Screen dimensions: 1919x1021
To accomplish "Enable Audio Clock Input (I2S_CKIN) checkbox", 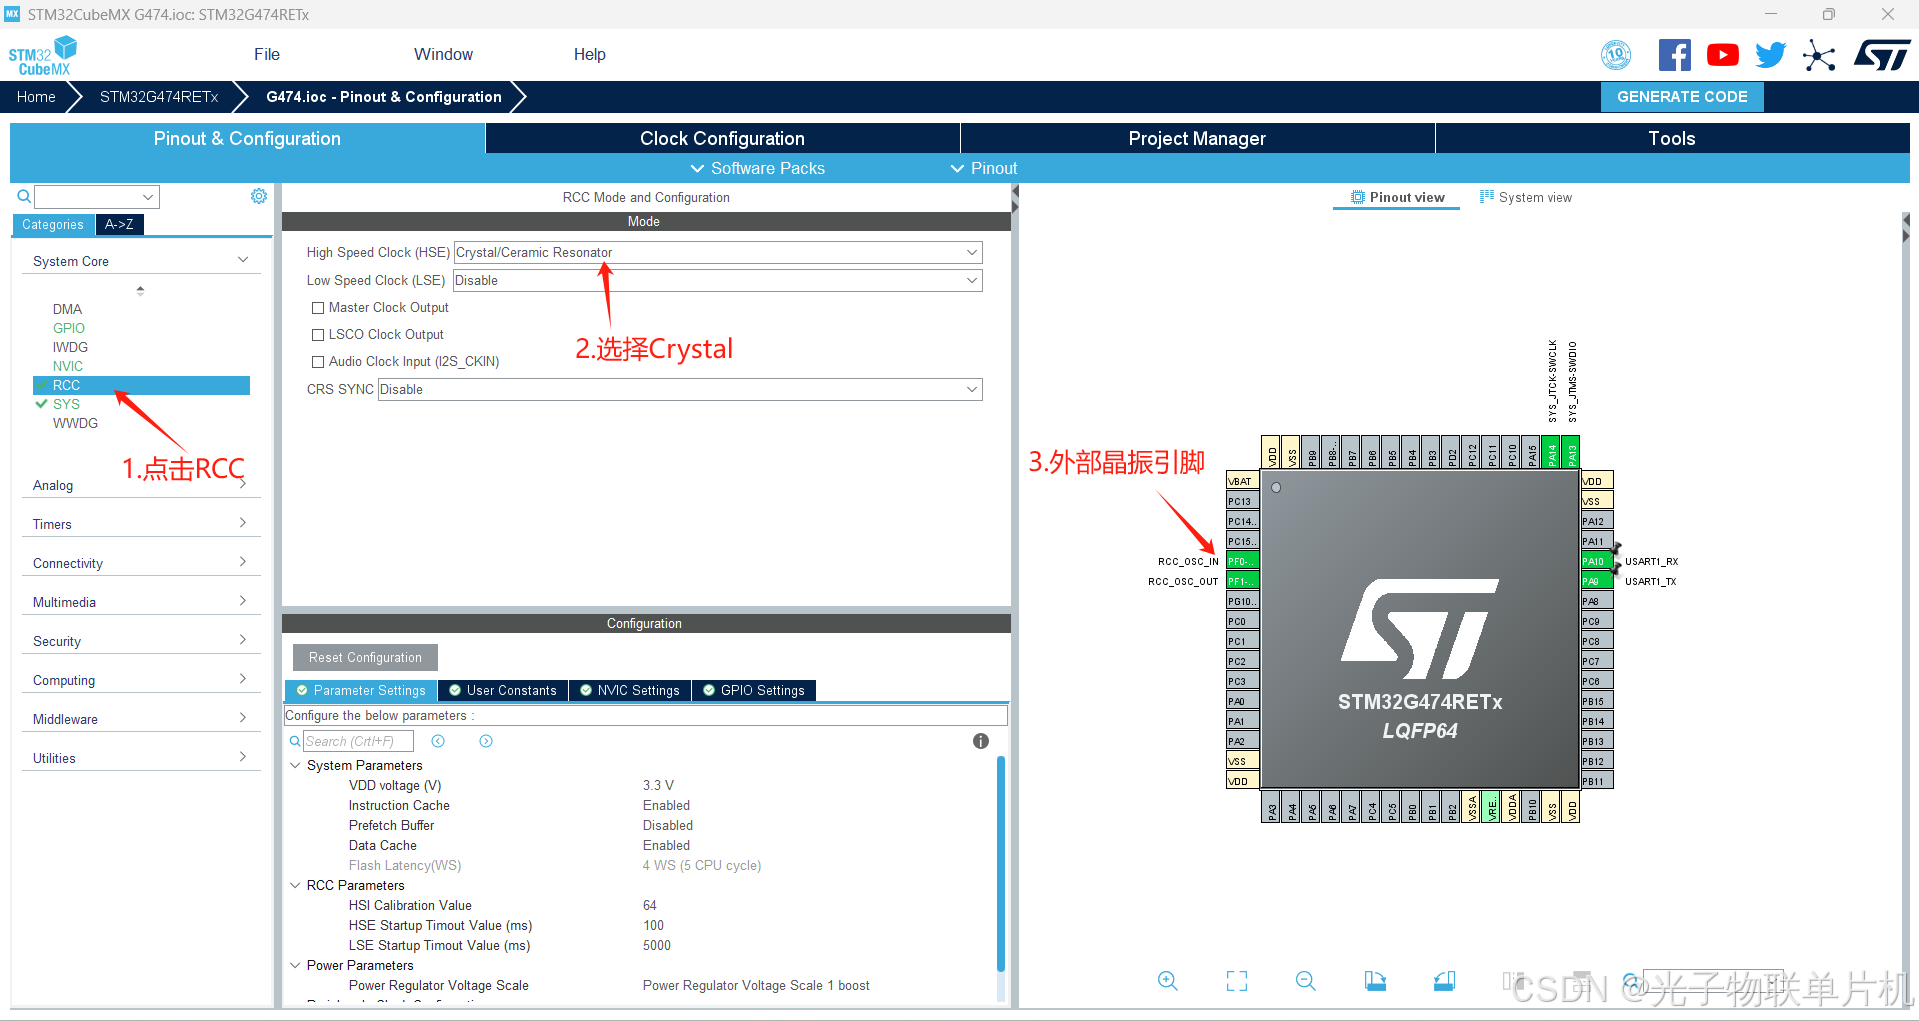I will coord(318,362).
